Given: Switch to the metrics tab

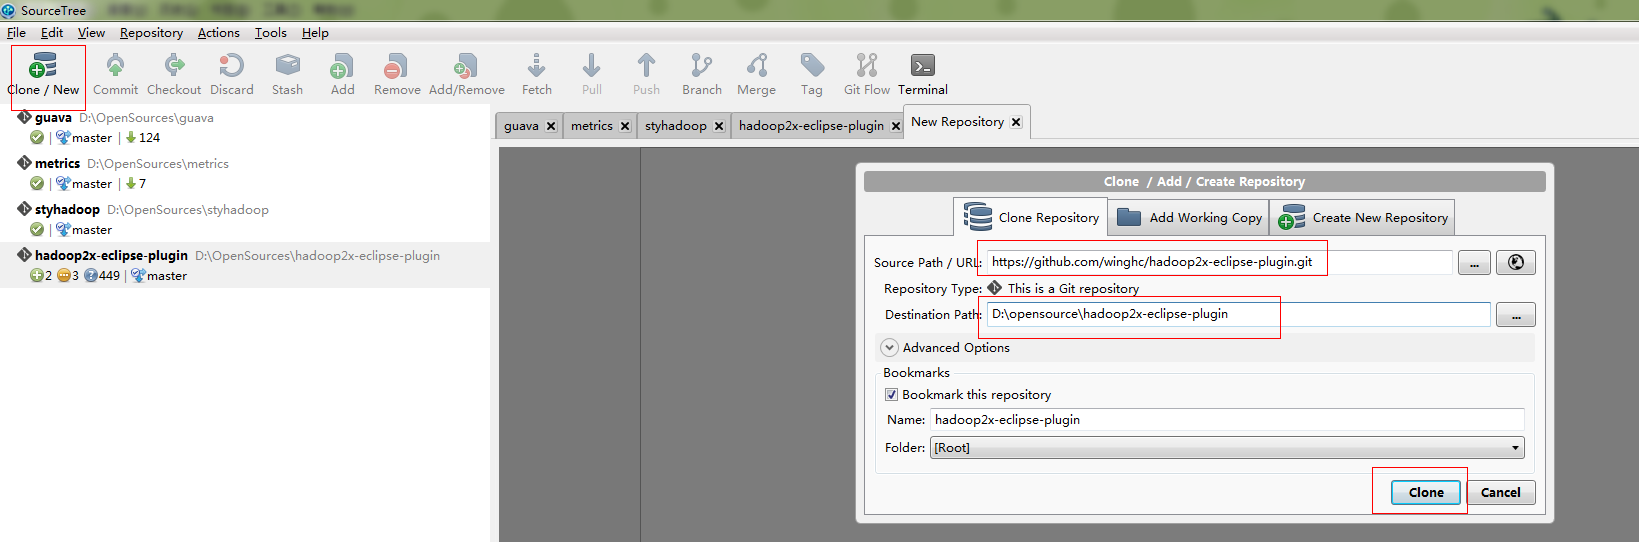Looking at the screenshot, I should (x=591, y=126).
